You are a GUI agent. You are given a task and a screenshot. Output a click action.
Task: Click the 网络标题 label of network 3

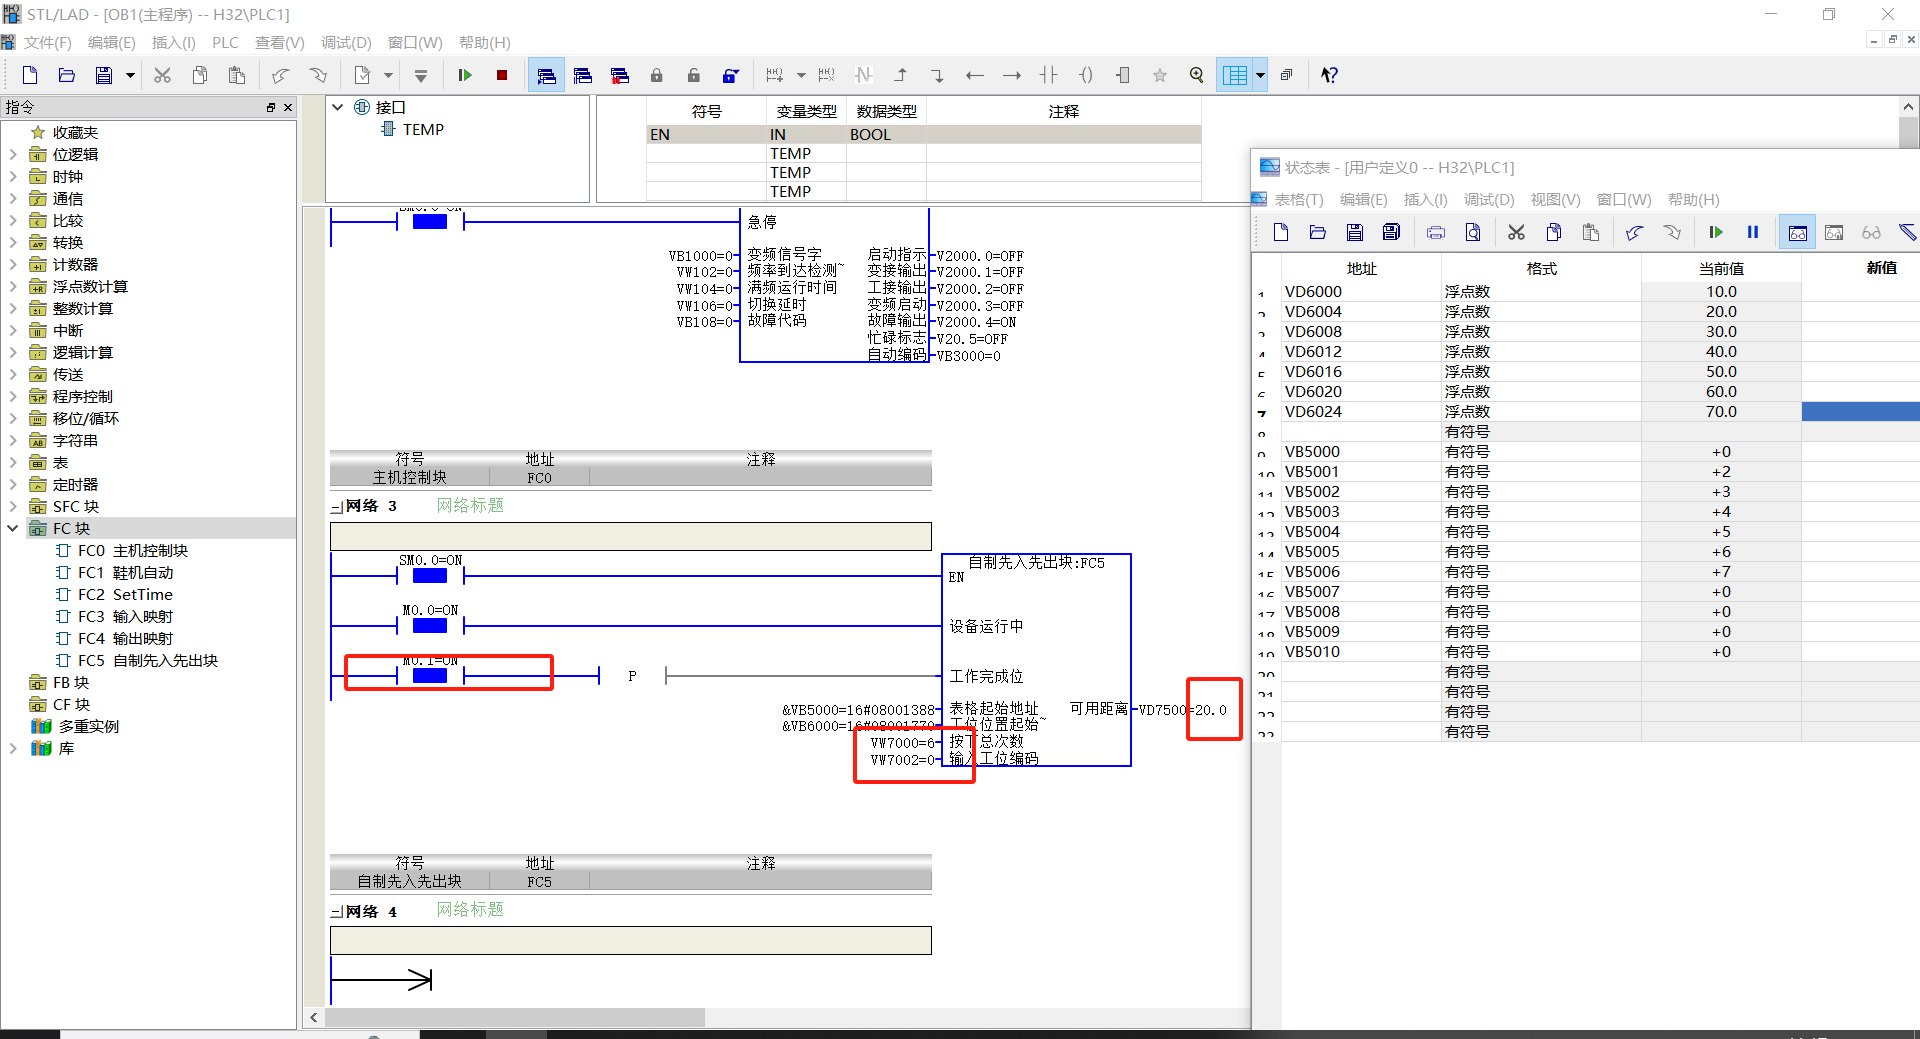pyautogui.click(x=470, y=505)
